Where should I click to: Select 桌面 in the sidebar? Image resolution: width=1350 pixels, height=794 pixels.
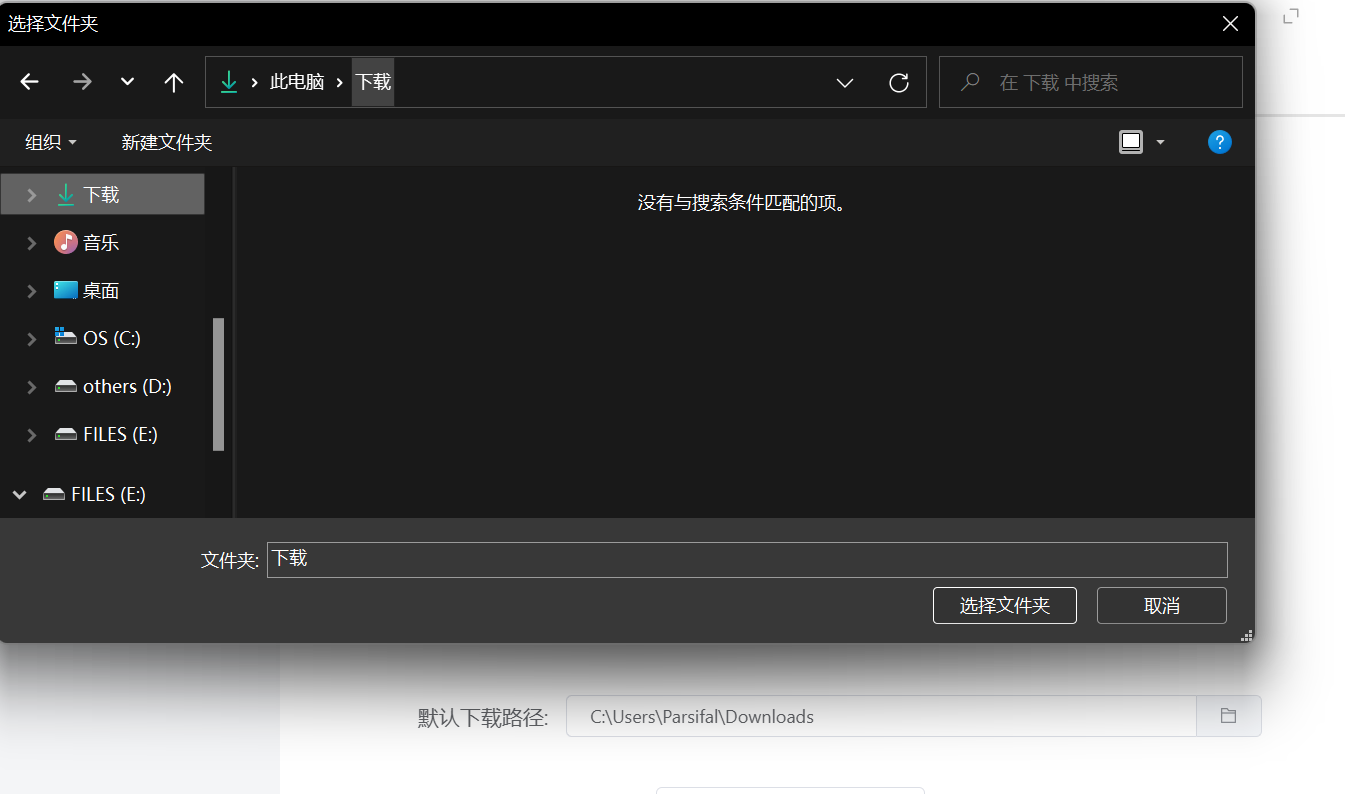(99, 289)
